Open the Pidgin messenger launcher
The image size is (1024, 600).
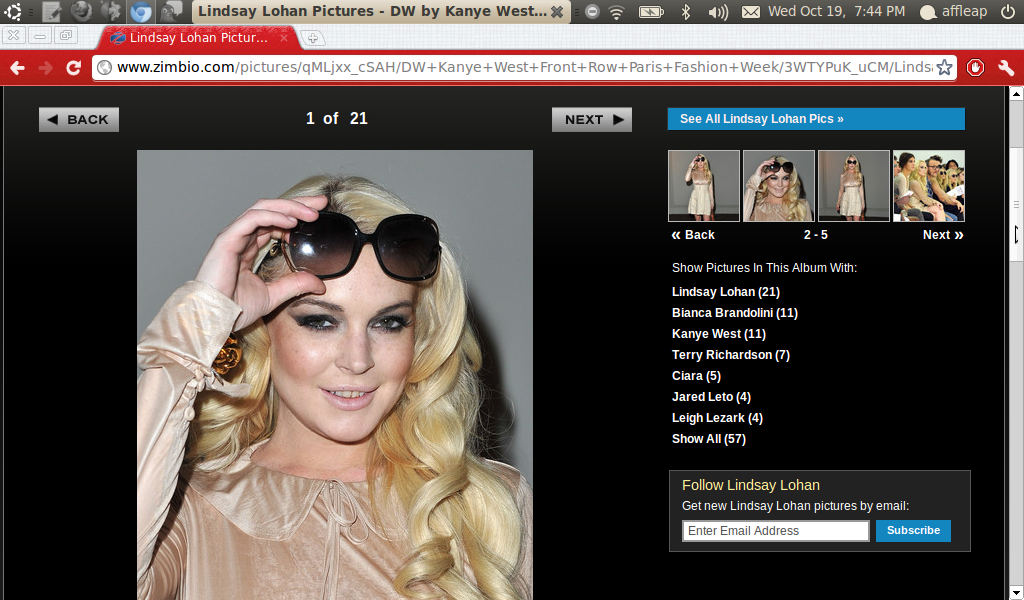click(x=172, y=11)
